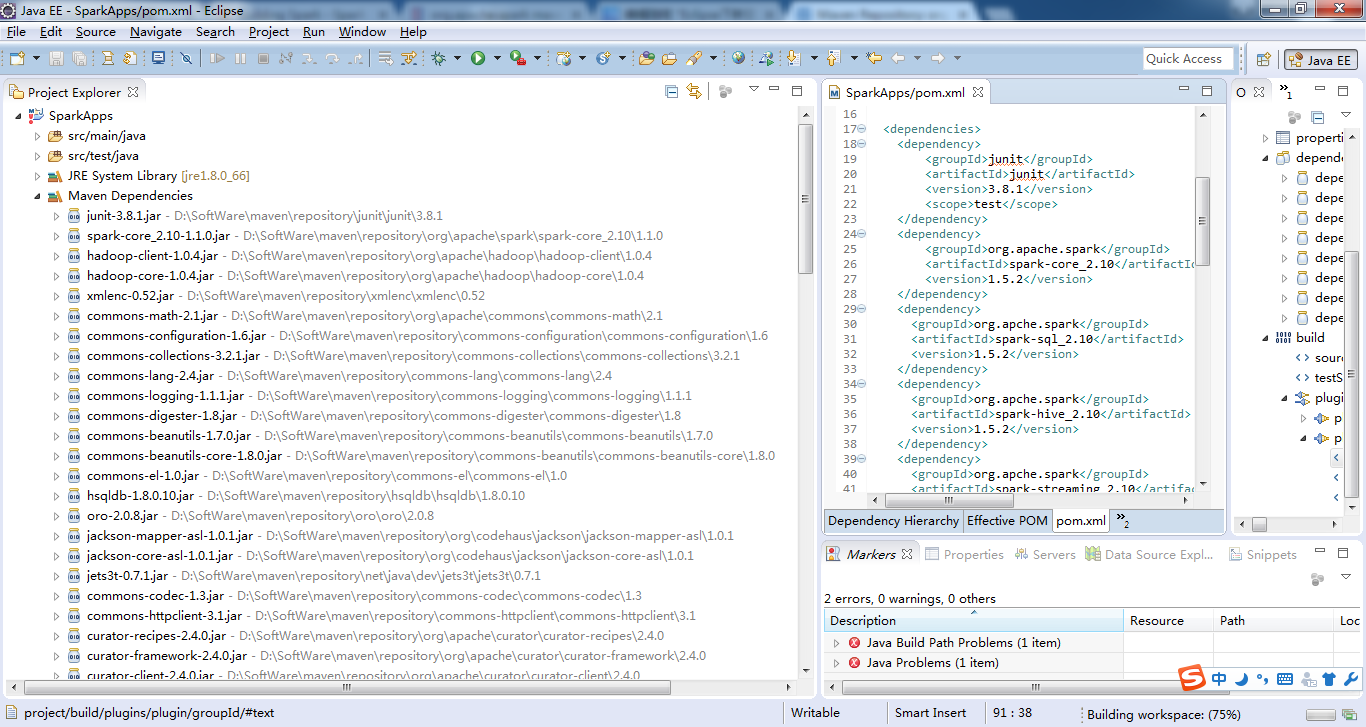Toggle fold marker at editor line 29
This screenshot has width=1366, height=727.
coord(862,309)
